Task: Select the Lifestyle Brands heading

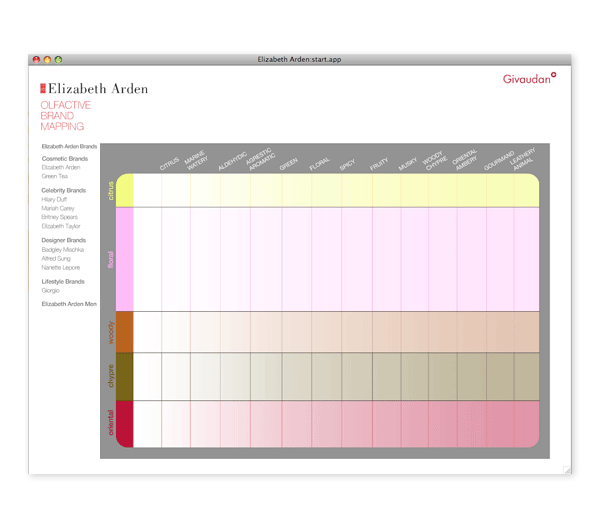Action: point(63,282)
